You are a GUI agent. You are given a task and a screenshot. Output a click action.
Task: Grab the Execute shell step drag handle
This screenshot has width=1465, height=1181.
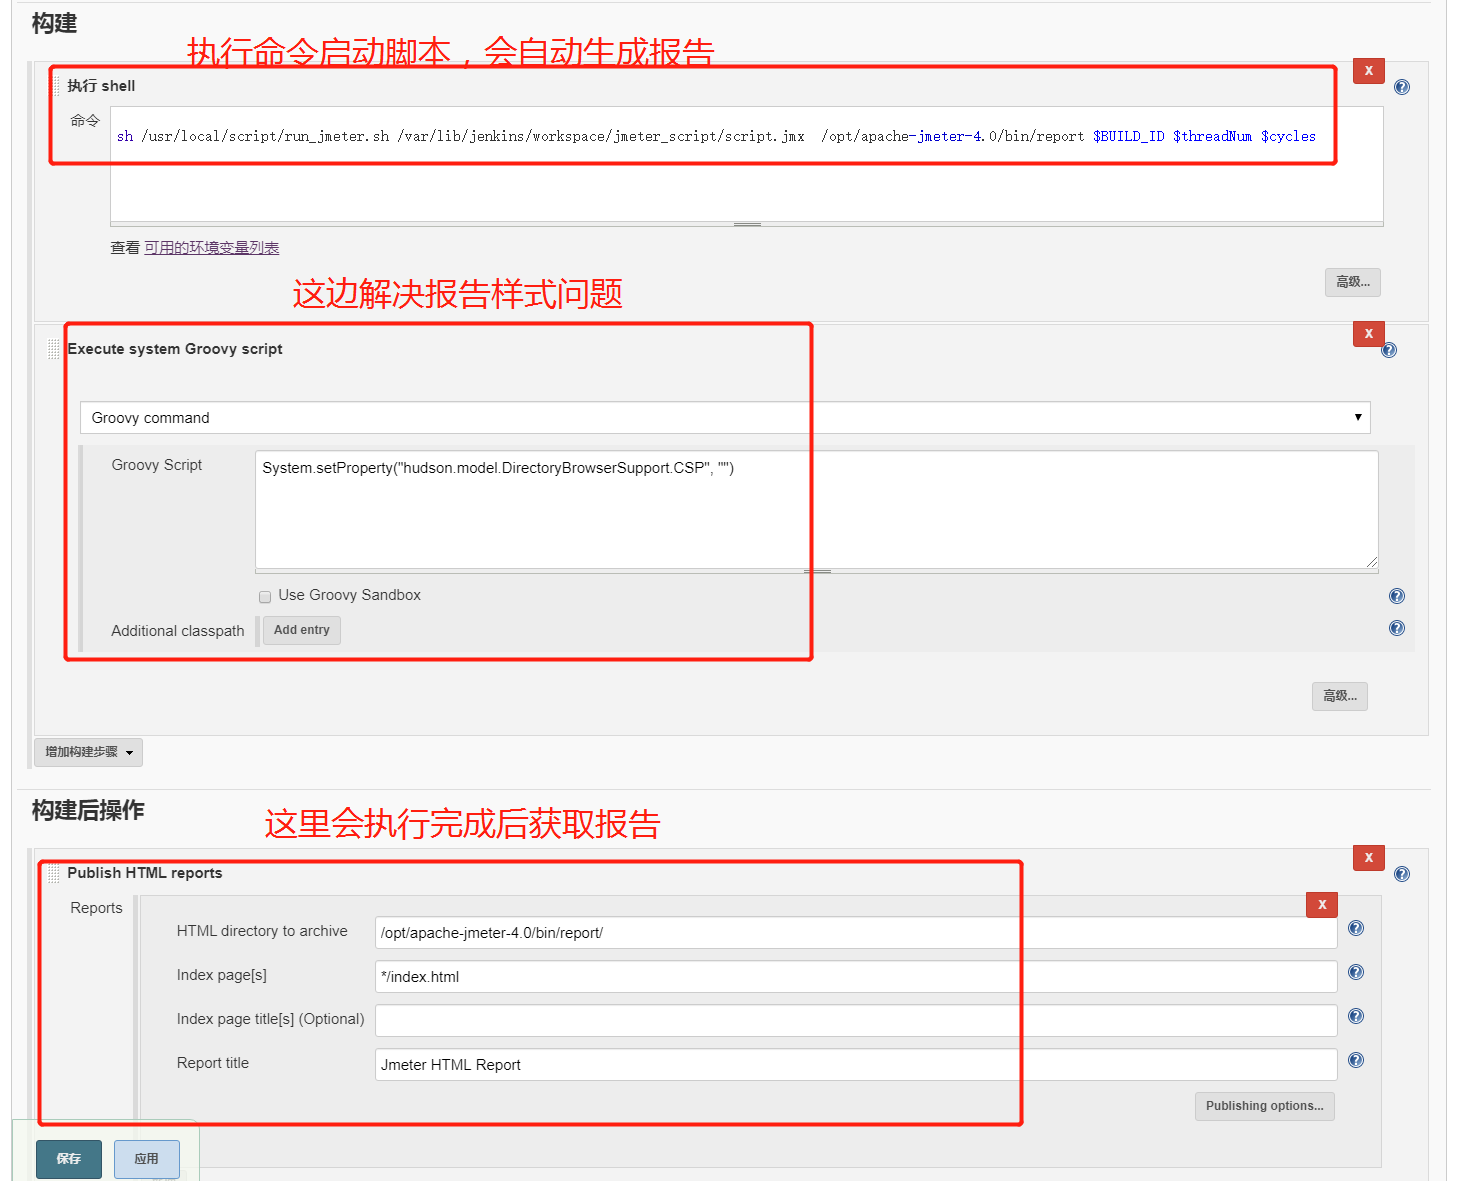tap(54, 86)
